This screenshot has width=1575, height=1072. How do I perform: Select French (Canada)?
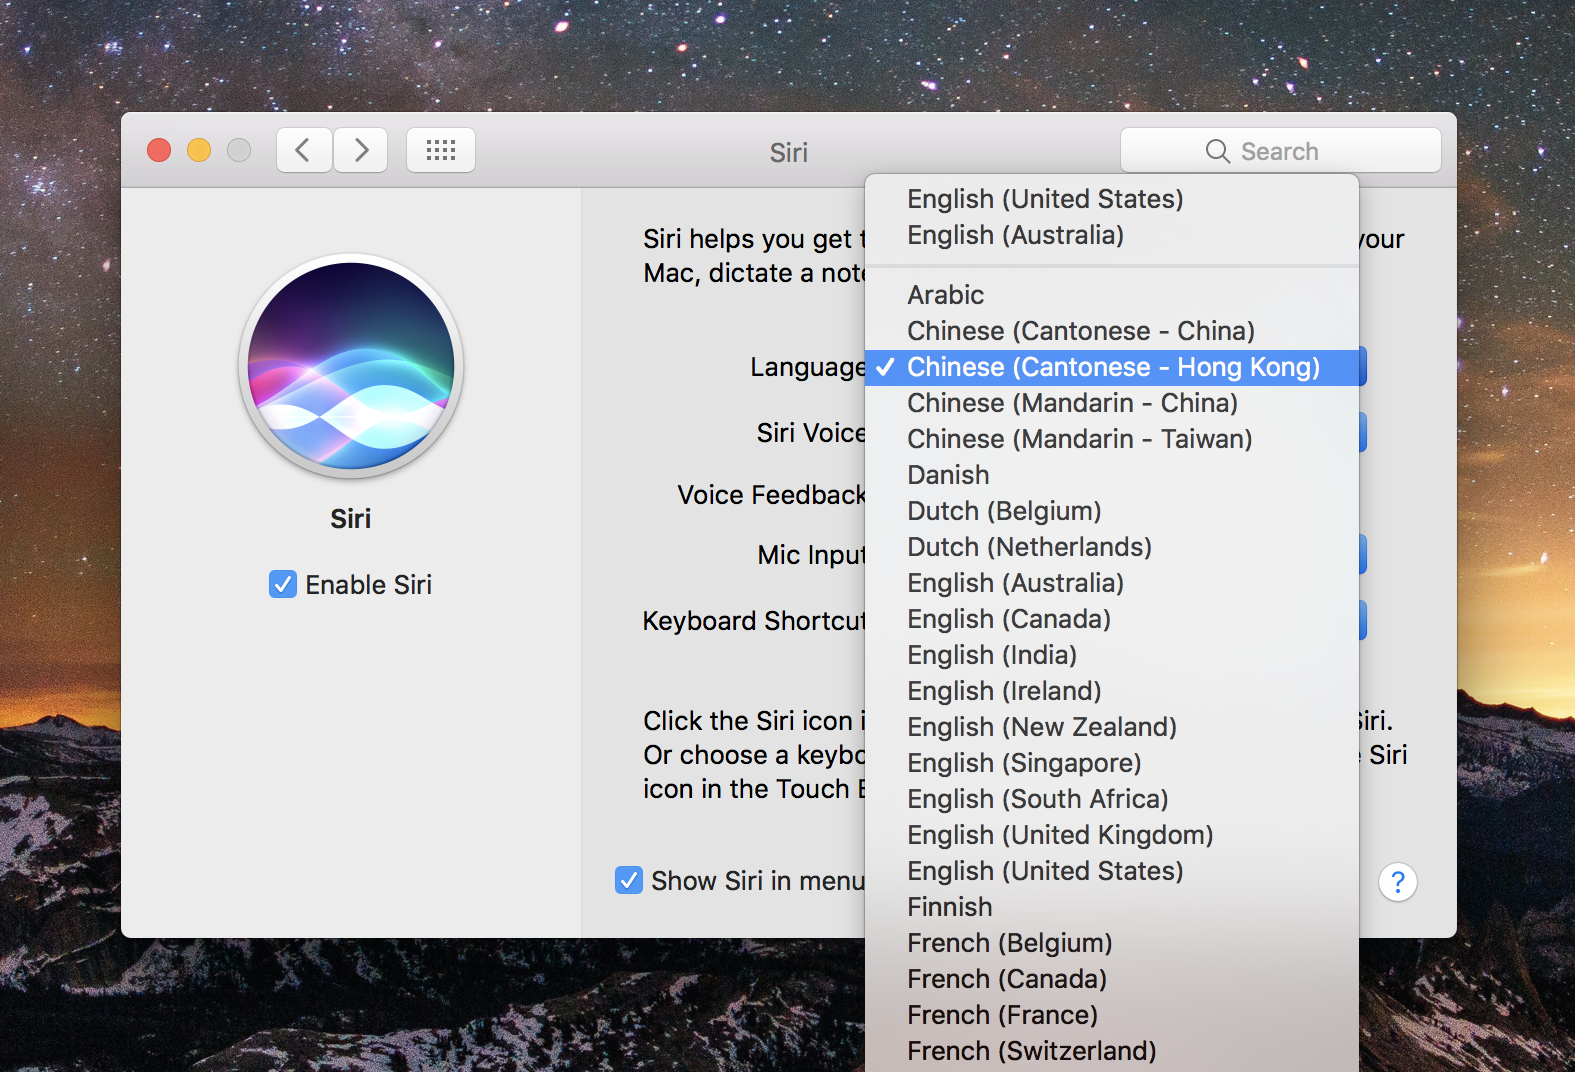pyautogui.click(x=1112, y=979)
